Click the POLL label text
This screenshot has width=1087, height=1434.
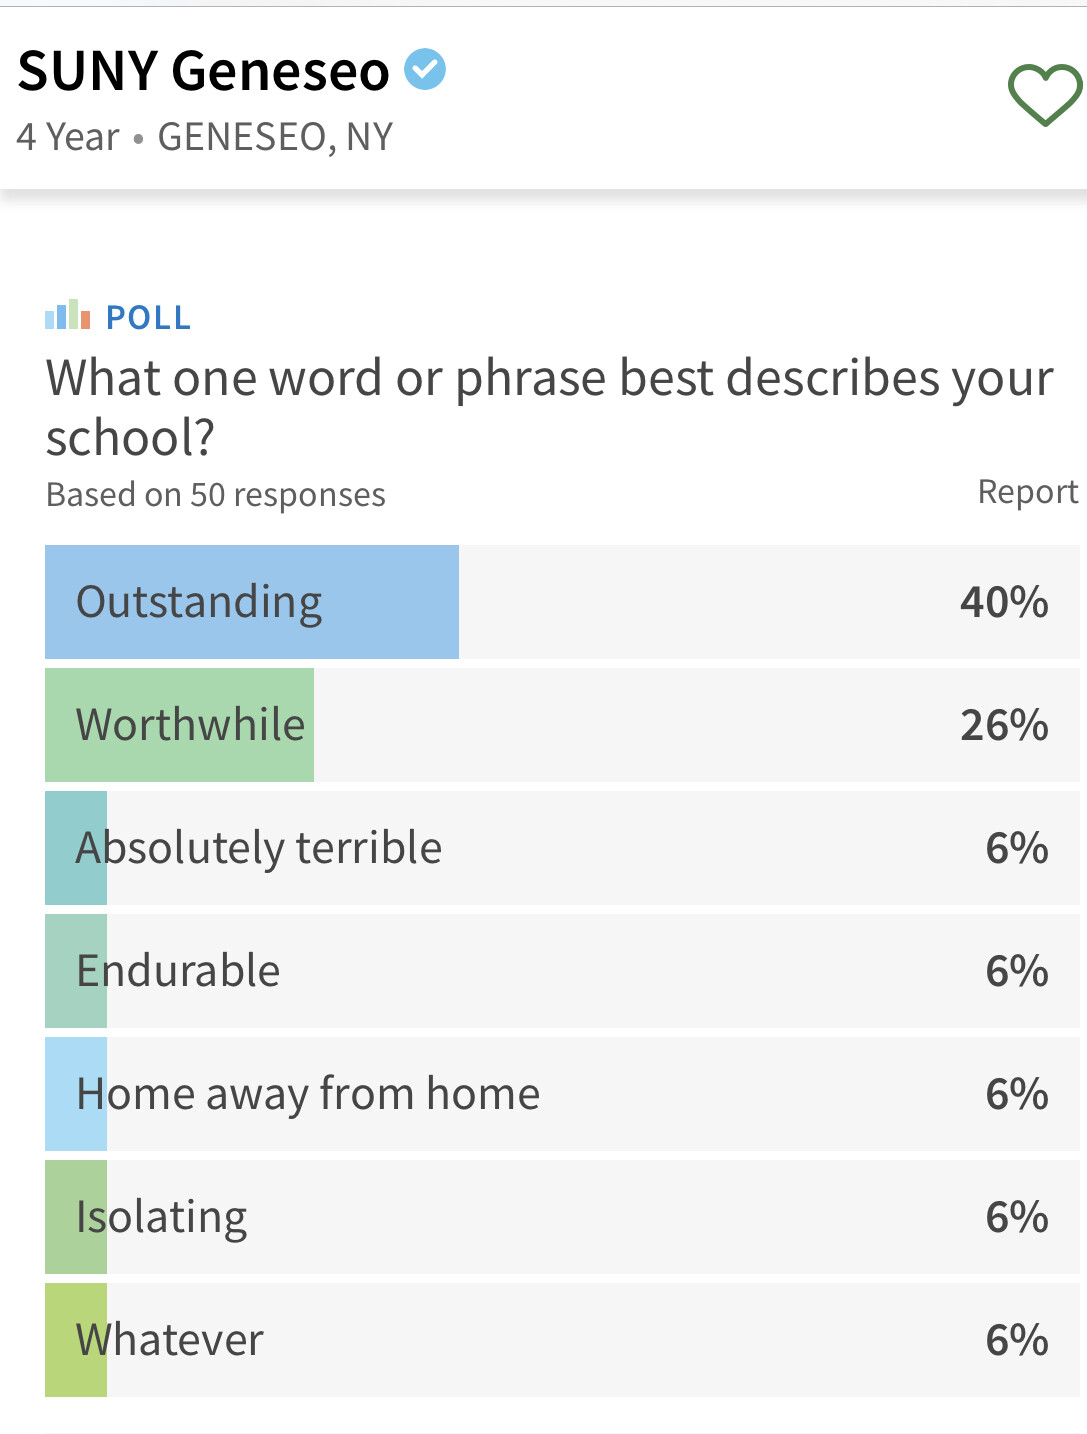point(148,317)
